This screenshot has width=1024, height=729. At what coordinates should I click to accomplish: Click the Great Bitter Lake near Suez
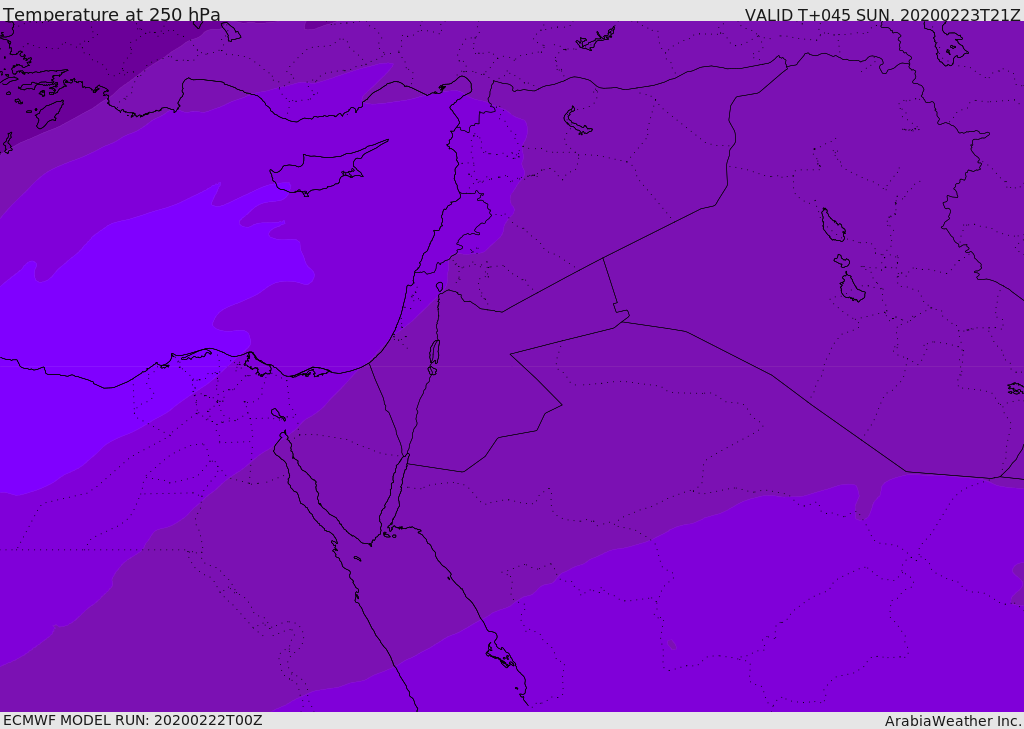tap(278, 414)
